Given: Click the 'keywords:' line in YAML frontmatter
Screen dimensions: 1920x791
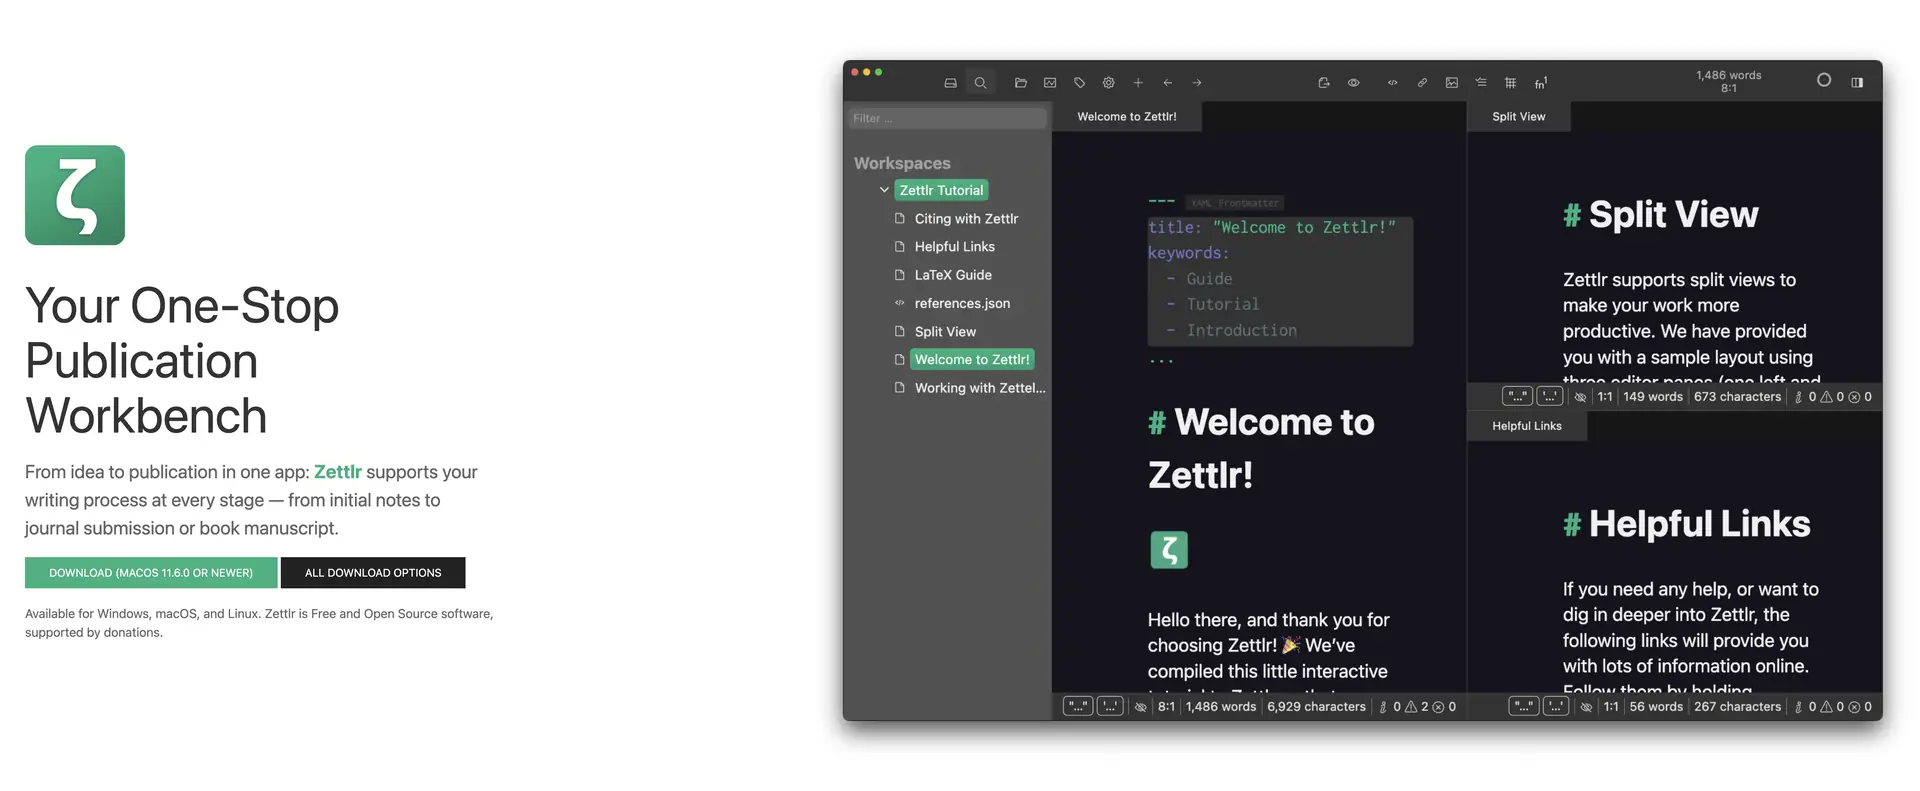Looking at the screenshot, I should [1189, 254].
